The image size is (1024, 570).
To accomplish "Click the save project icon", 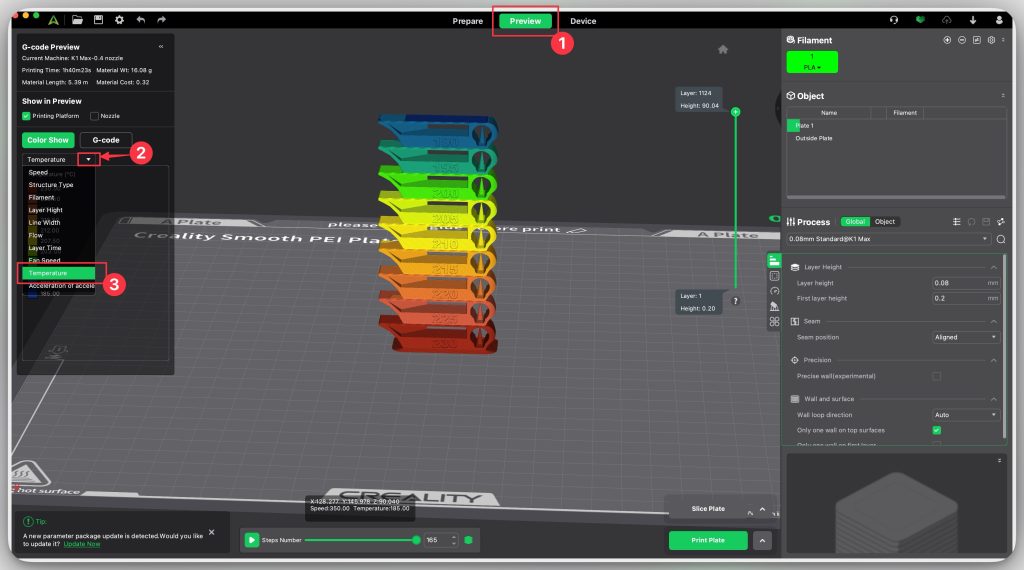I will click(98, 20).
